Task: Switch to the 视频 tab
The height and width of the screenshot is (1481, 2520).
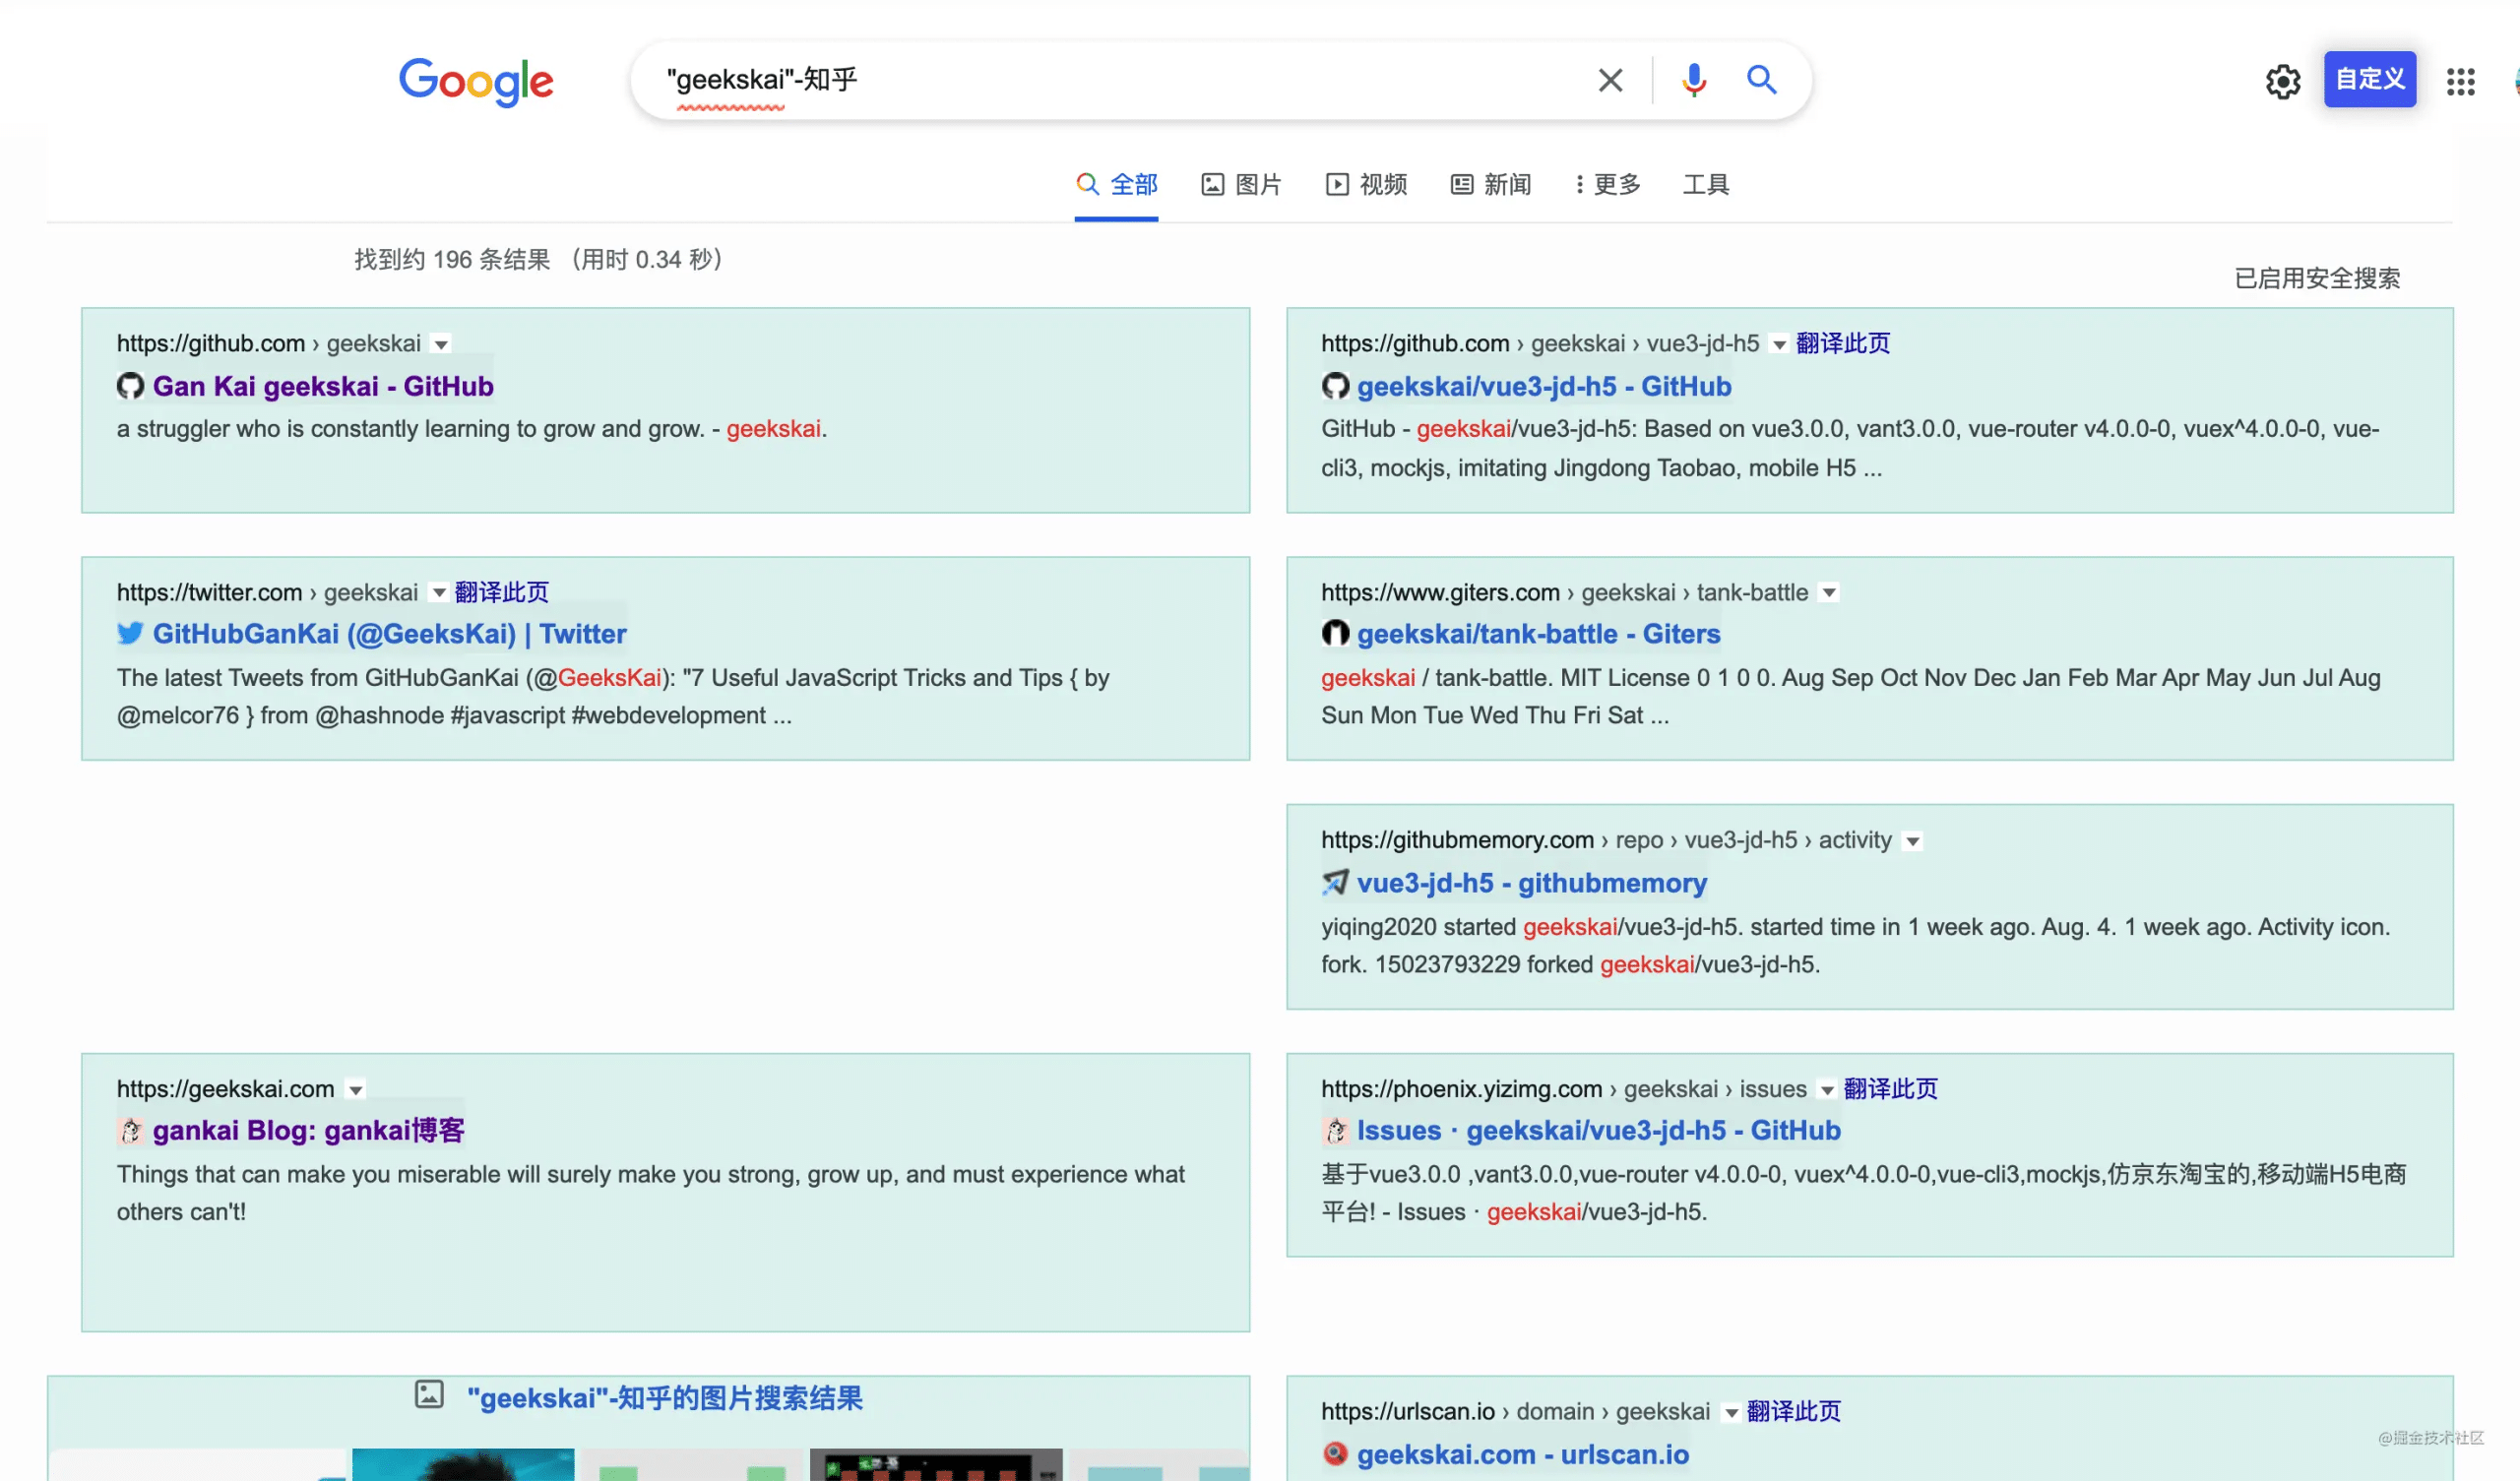Action: 1366,185
